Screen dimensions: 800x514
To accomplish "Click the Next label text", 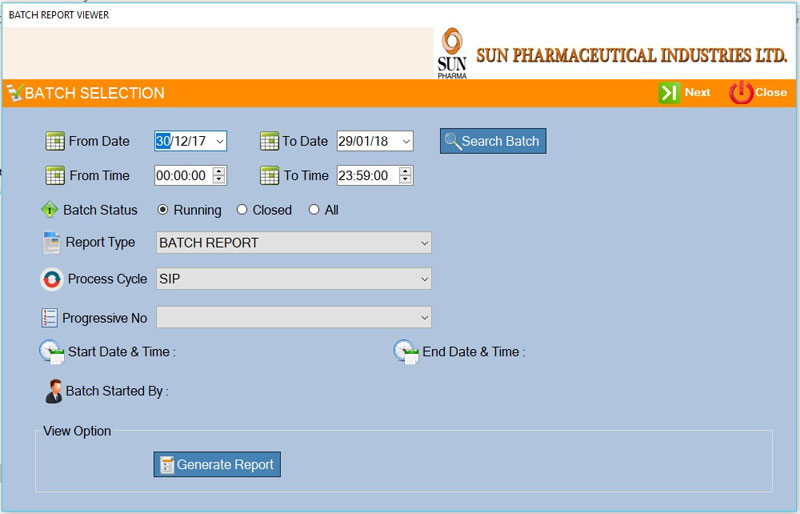I will 697,92.
